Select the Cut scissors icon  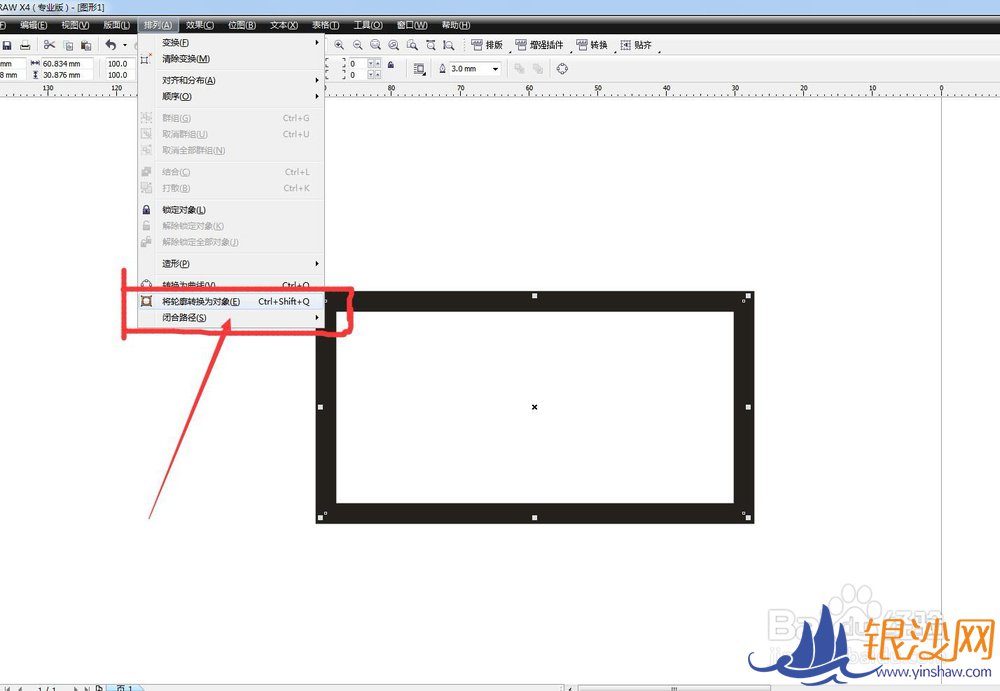[x=48, y=45]
